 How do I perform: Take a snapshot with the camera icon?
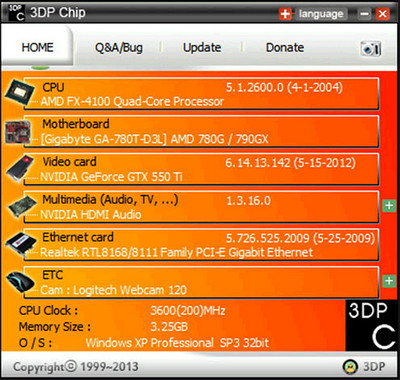tap(371, 49)
